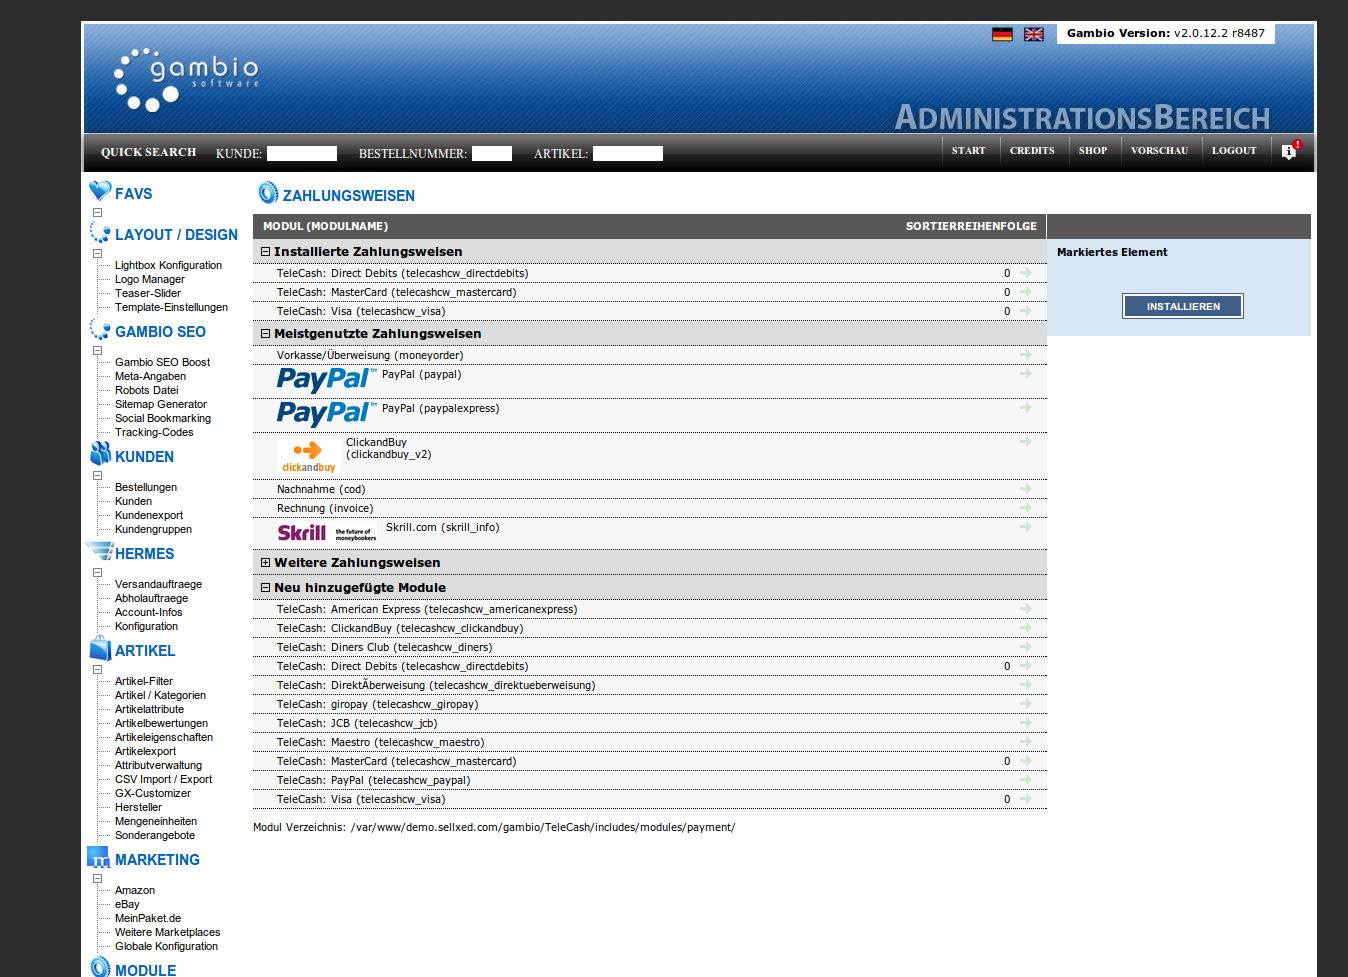Viewport: 1348px width, 977px height.
Task: Click the British flag language icon
Action: (1034, 34)
